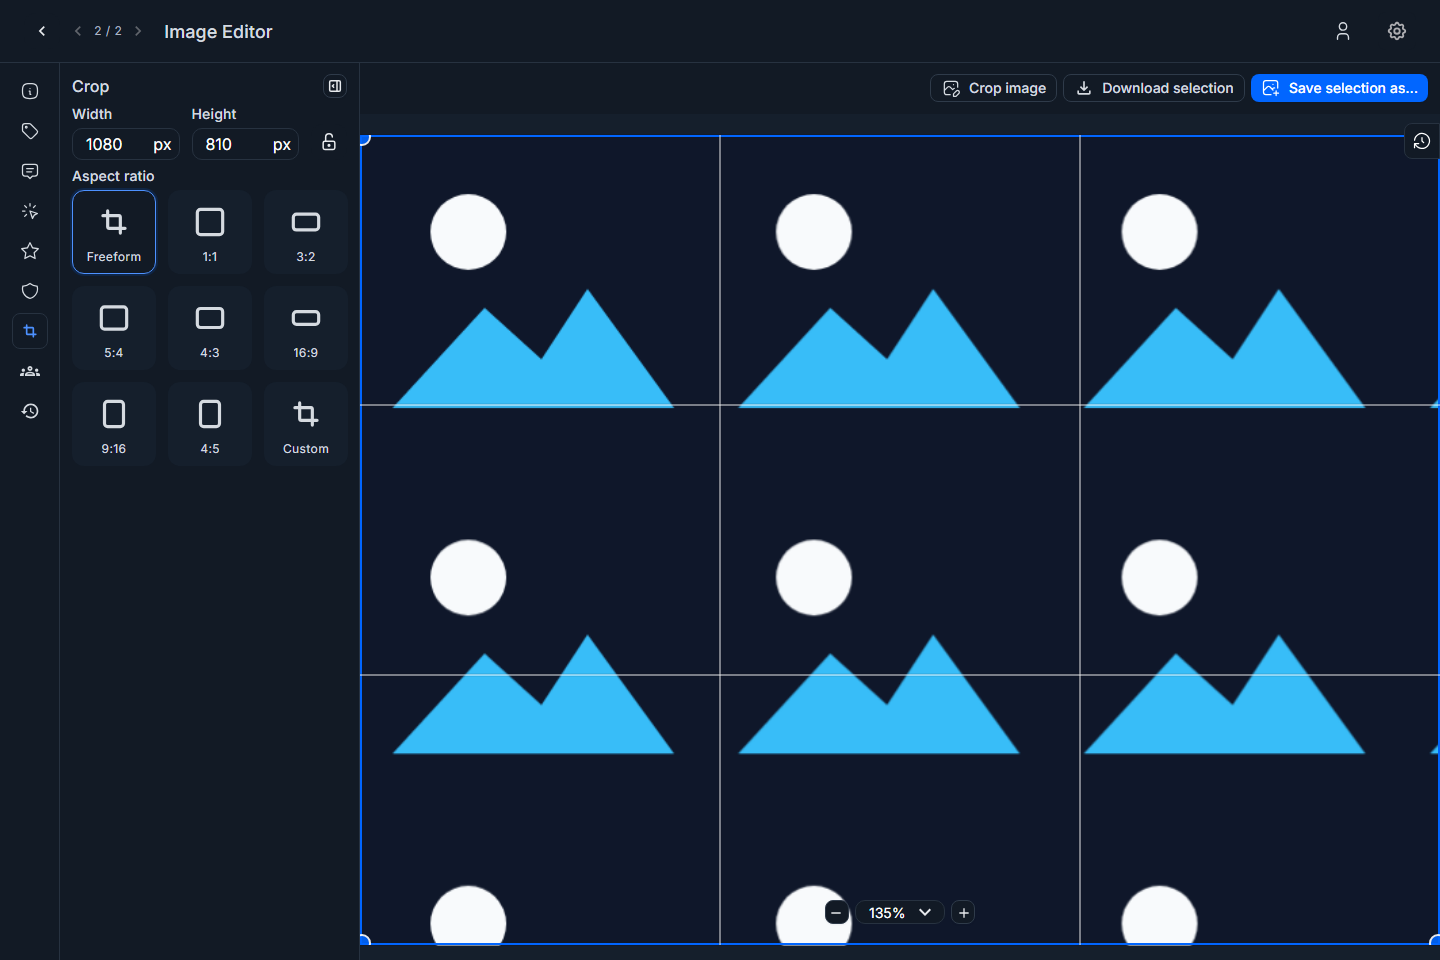Go back with the left arrow
Screen dimensions: 1440x960
(x=42, y=31)
